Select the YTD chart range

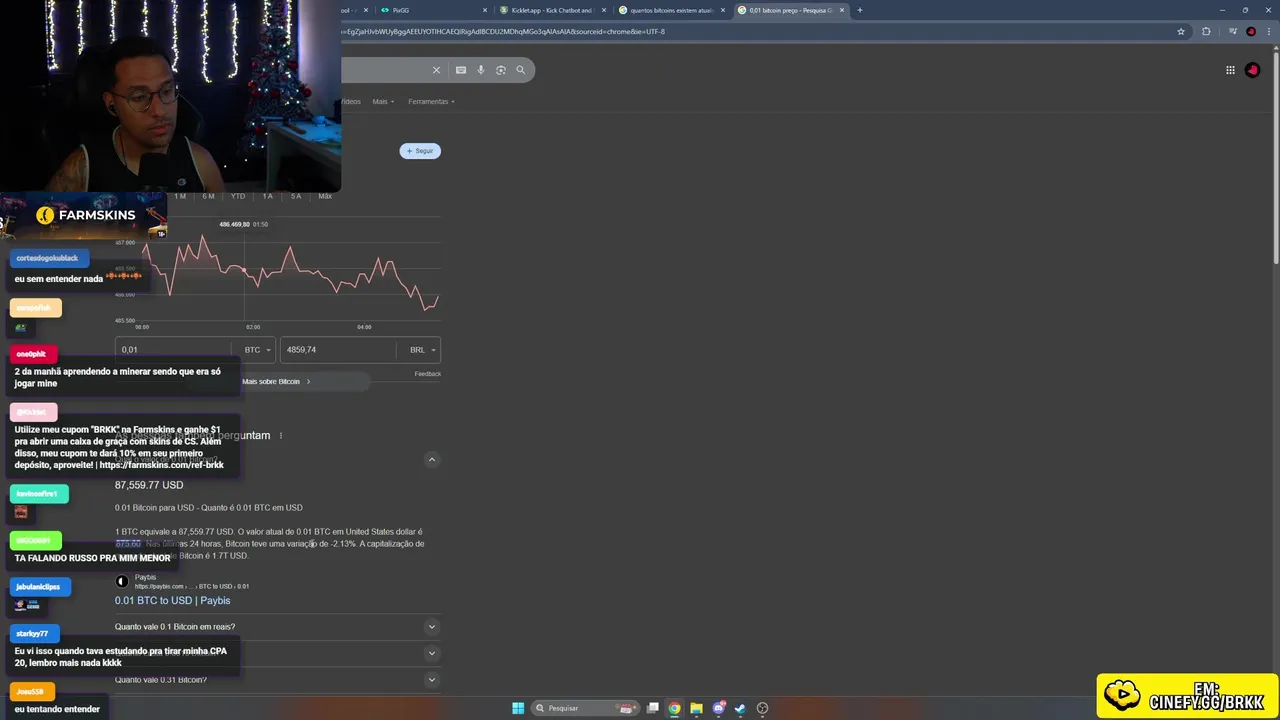pos(238,196)
